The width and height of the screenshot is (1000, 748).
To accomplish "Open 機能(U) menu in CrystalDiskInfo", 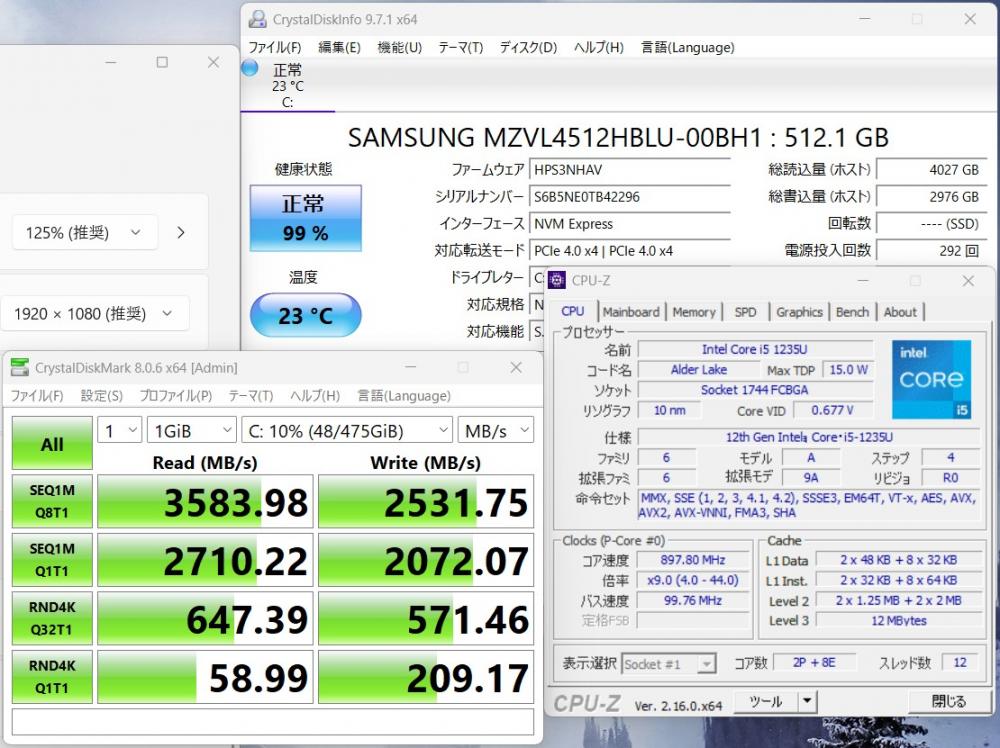I will [x=400, y=47].
